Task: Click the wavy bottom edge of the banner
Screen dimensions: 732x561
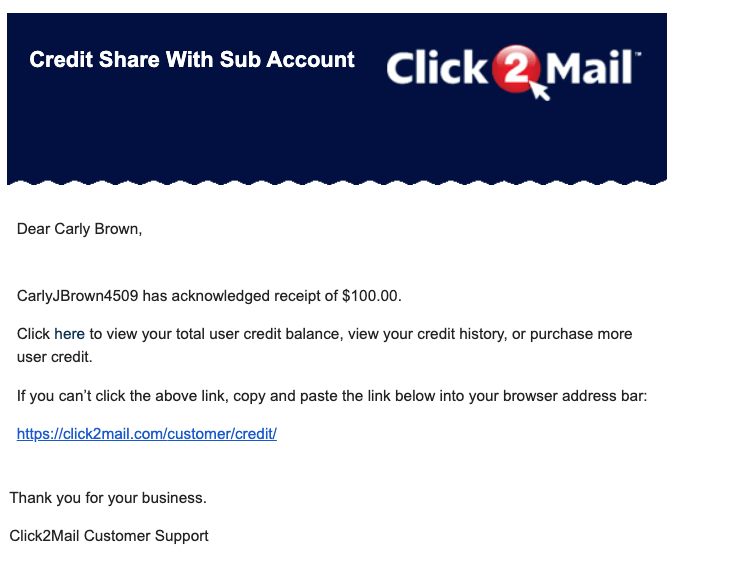Action: pyautogui.click(x=337, y=182)
